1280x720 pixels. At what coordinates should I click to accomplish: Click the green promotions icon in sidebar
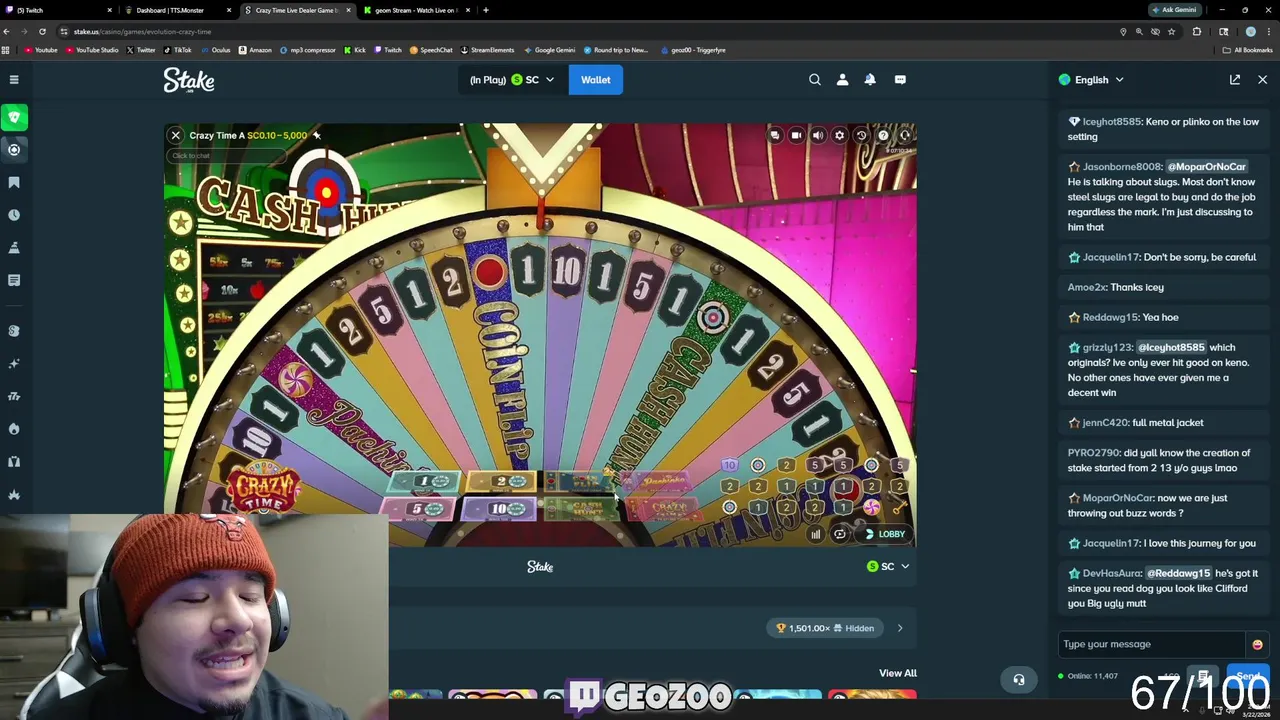14,117
